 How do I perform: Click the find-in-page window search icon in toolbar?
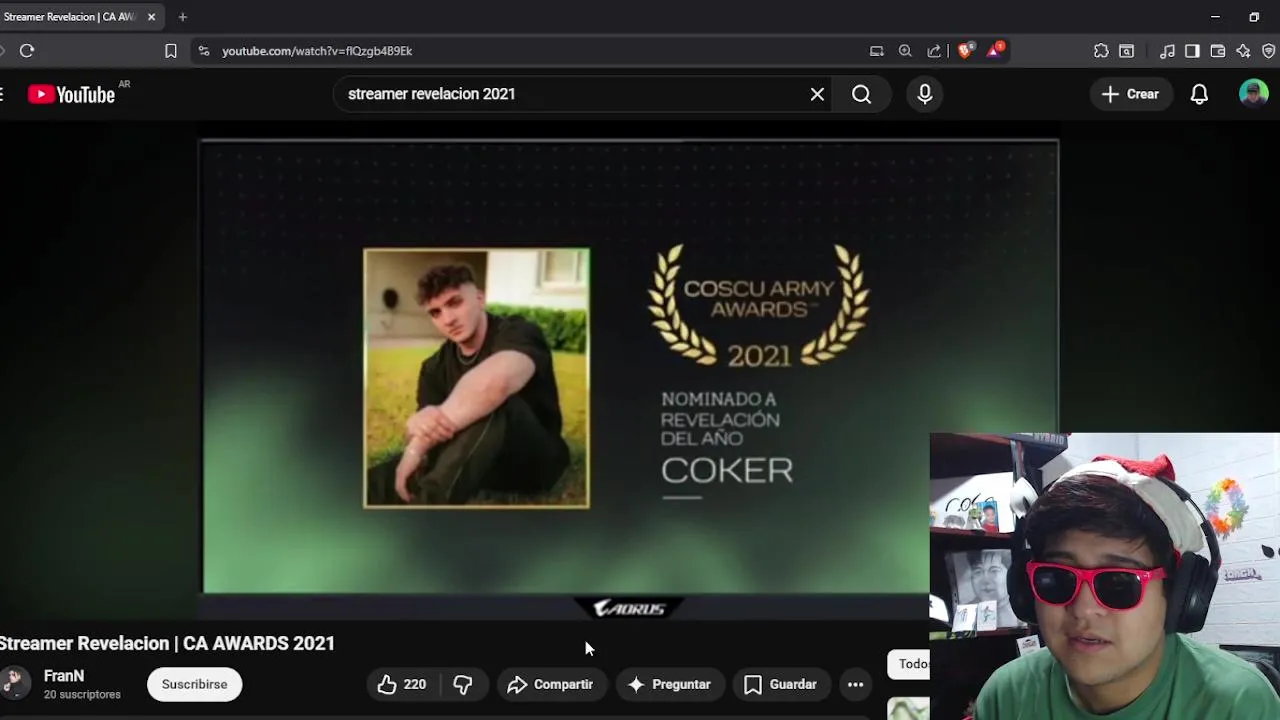(x=1126, y=51)
